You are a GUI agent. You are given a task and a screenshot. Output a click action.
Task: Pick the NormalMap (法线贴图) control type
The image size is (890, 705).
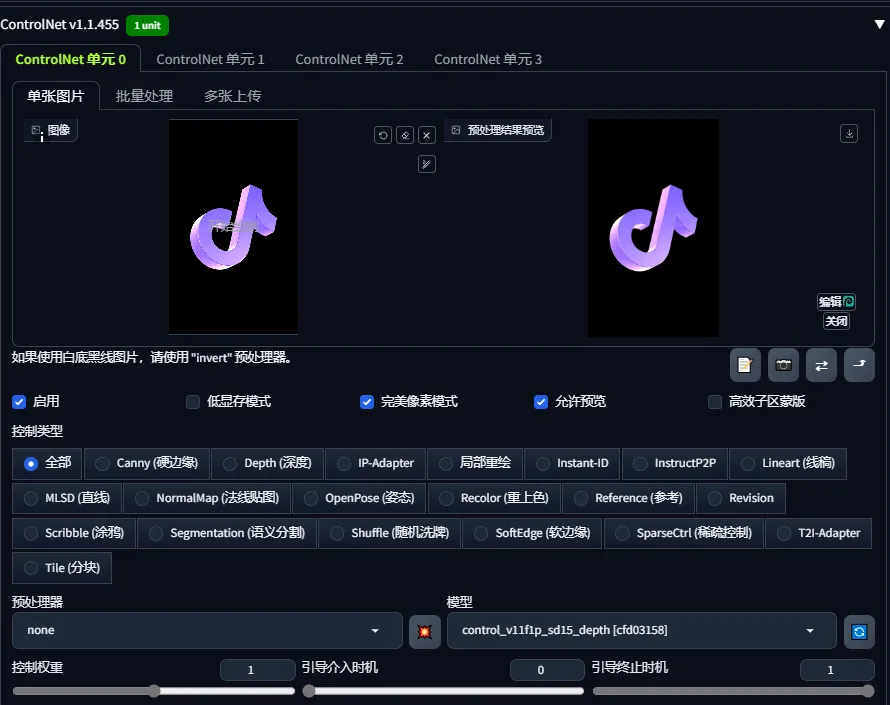[x=207, y=498]
